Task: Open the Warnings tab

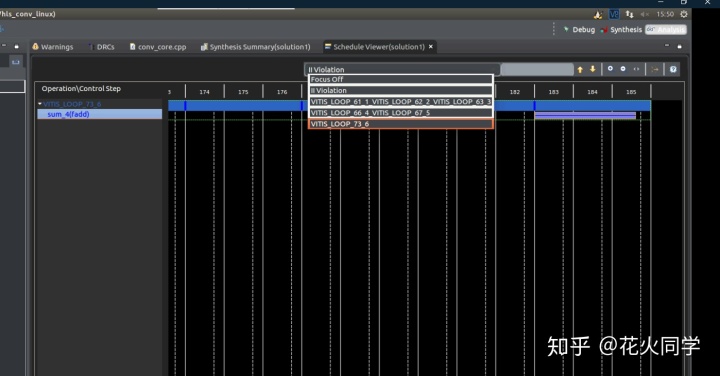Action: [x=52, y=47]
